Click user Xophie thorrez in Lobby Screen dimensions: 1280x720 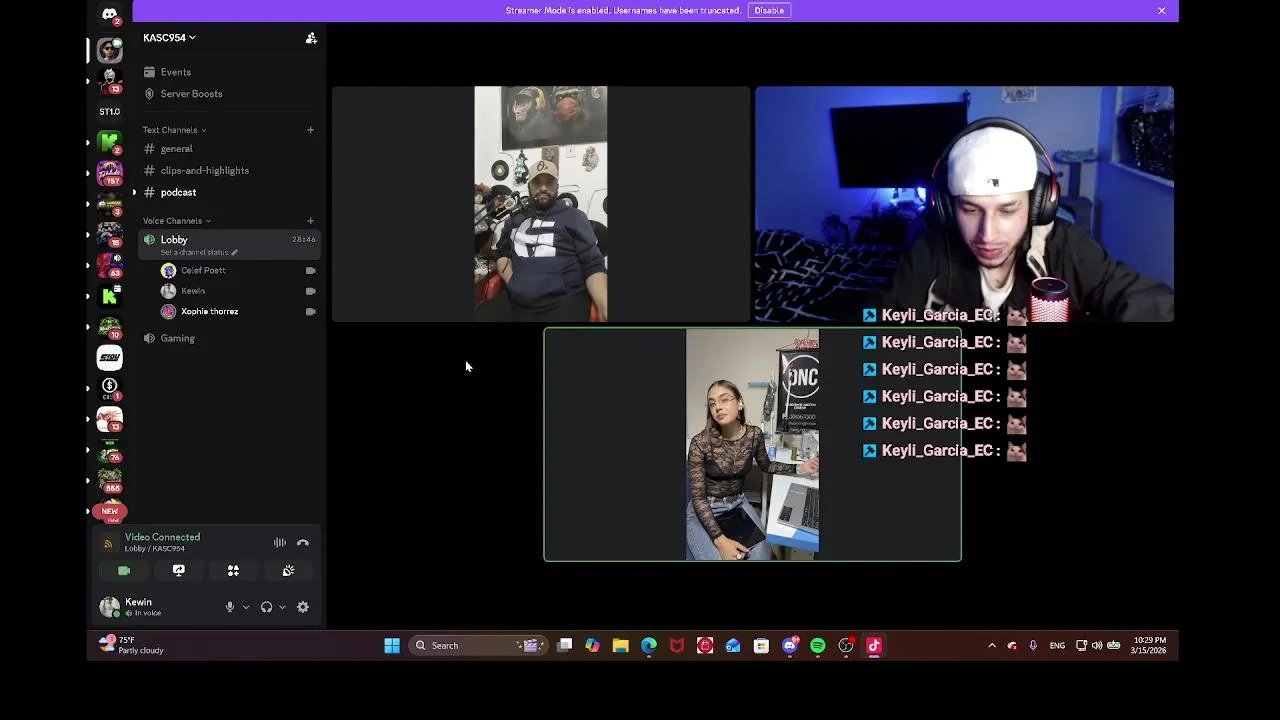tap(209, 312)
